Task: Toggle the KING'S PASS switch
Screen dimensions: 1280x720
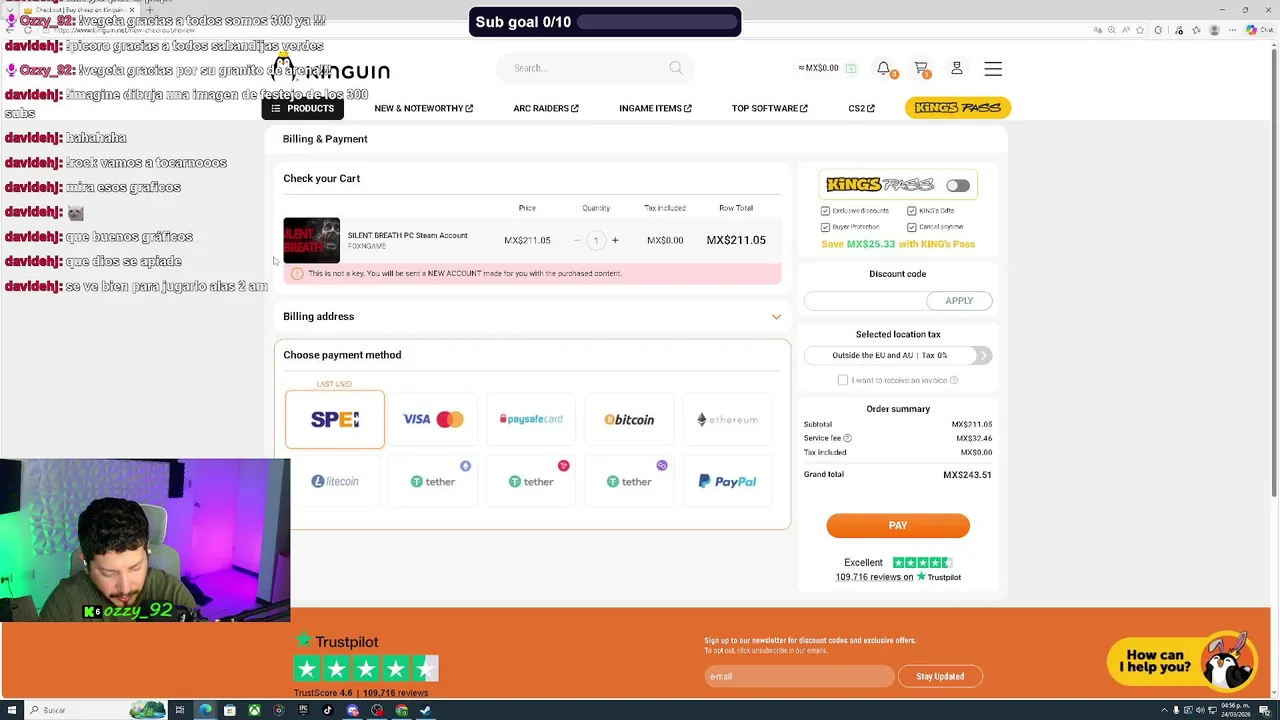Action: [x=958, y=185]
